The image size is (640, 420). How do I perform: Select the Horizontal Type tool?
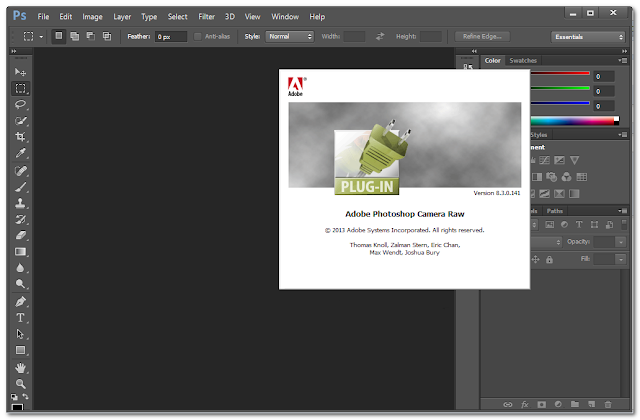pos(20,318)
